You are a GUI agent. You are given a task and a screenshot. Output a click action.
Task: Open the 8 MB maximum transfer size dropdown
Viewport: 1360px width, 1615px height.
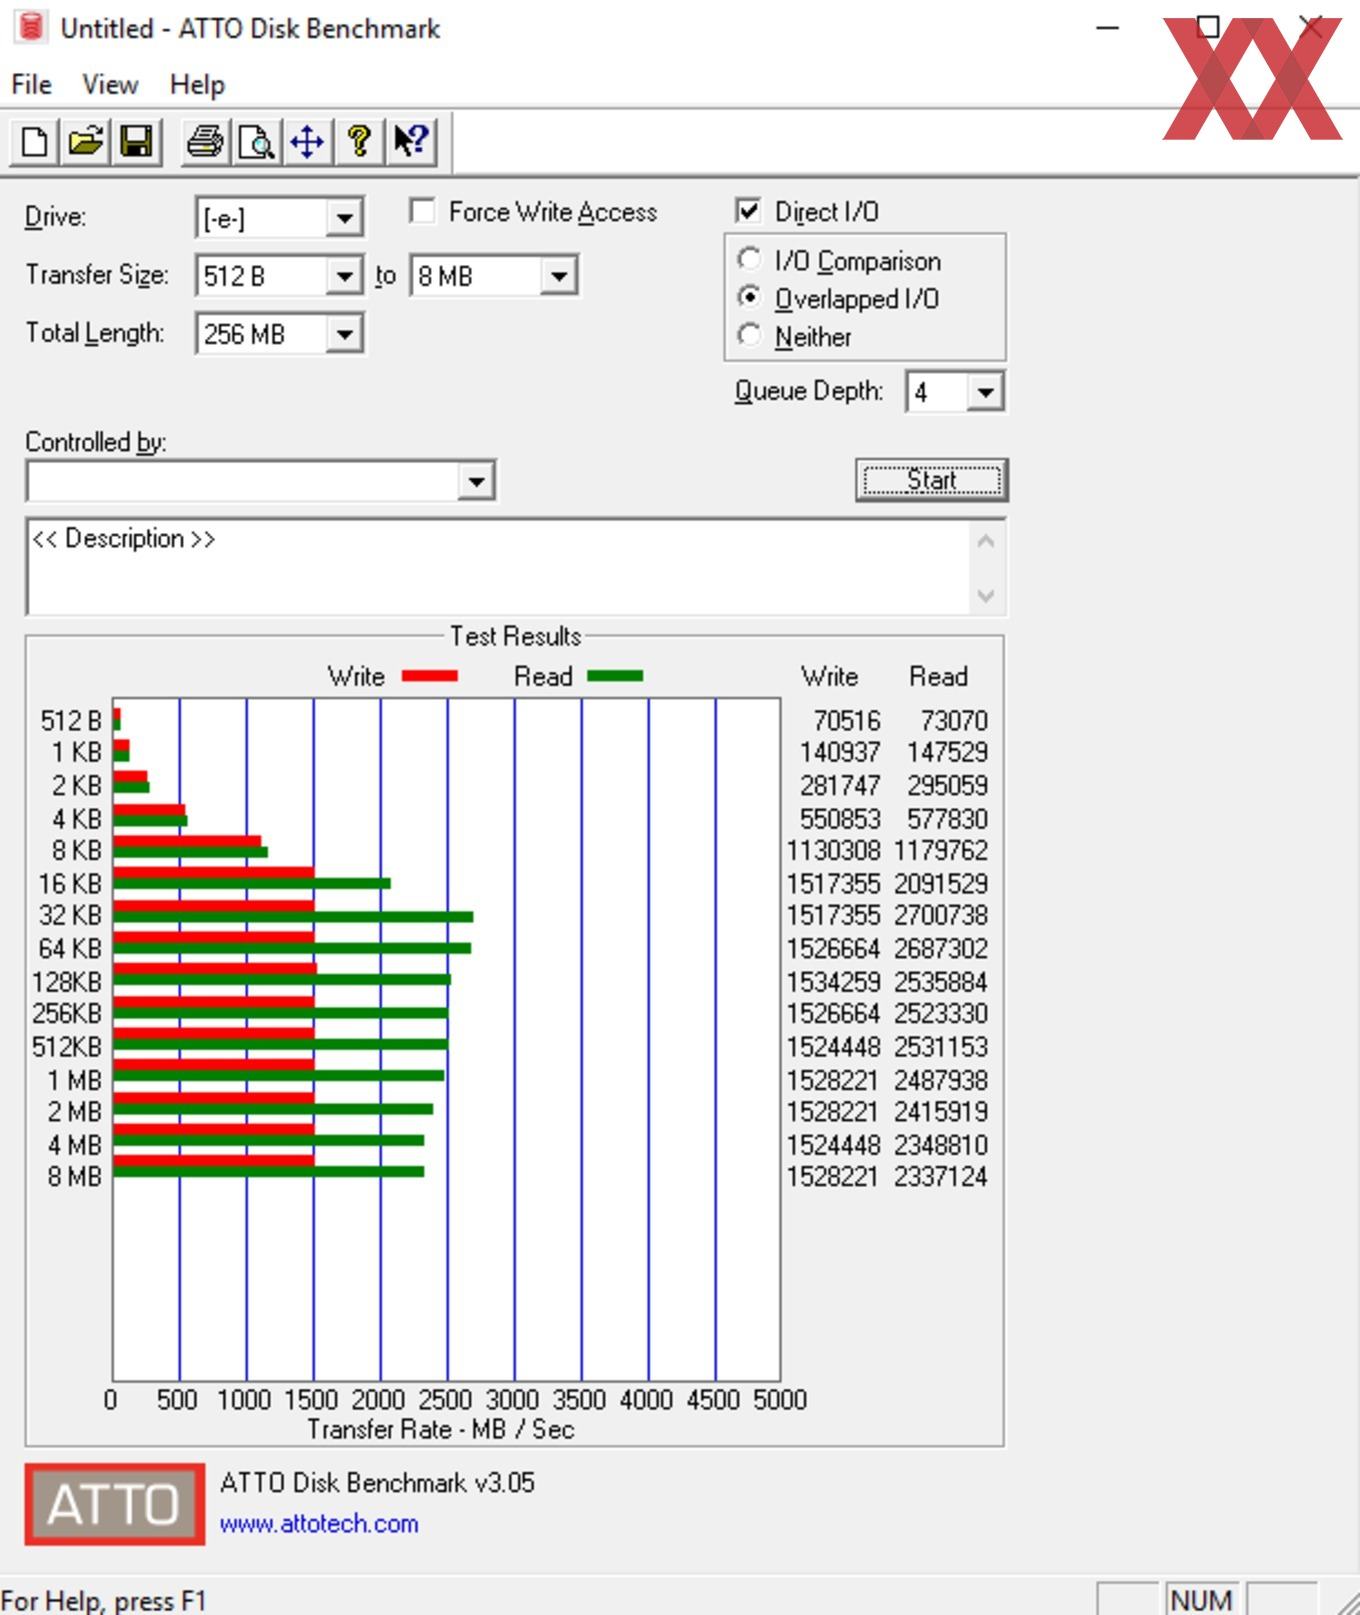(x=559, y=276)
